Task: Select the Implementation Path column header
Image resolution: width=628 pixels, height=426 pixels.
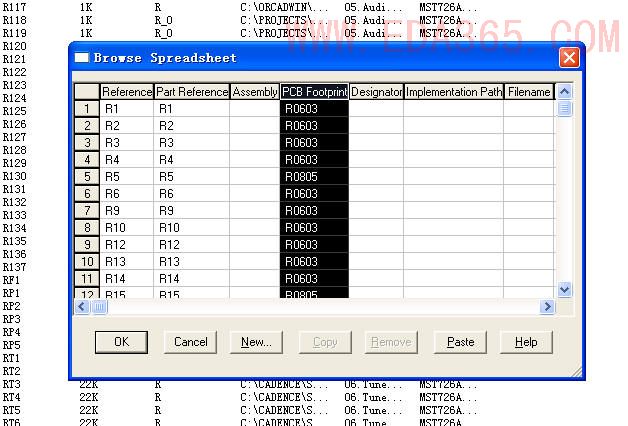Action: click(x=453, y=92)
